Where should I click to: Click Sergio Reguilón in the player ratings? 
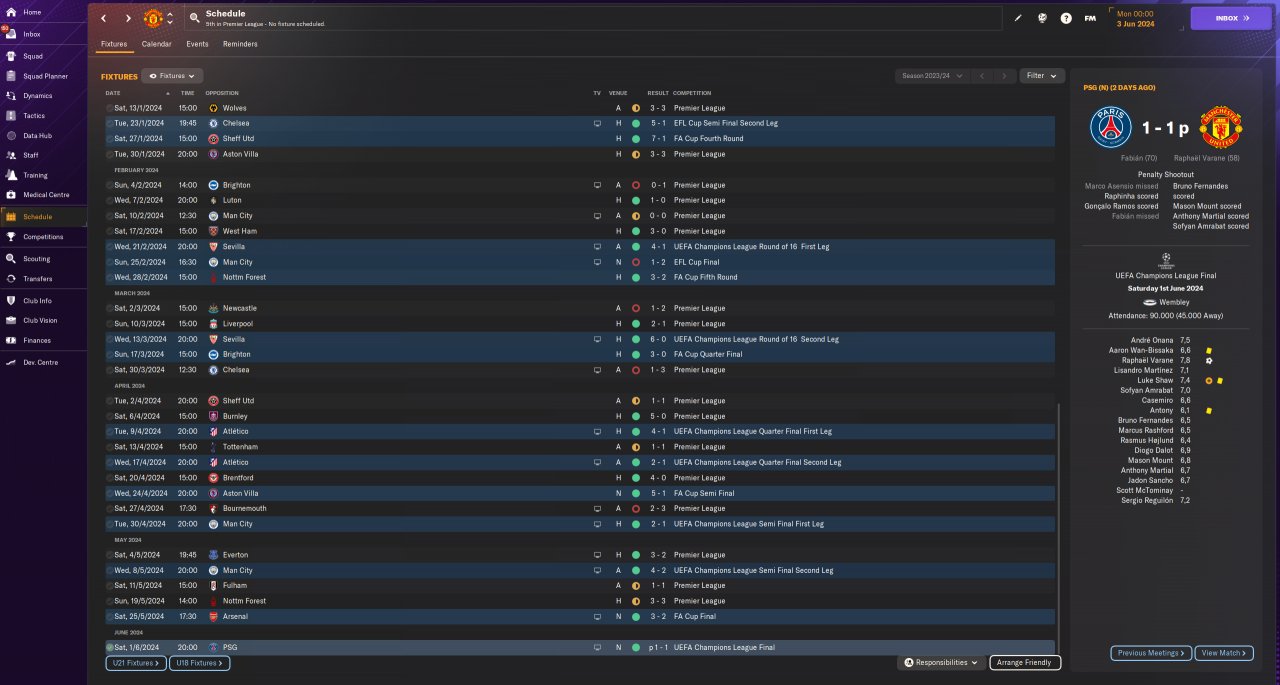coord(1148,500)
